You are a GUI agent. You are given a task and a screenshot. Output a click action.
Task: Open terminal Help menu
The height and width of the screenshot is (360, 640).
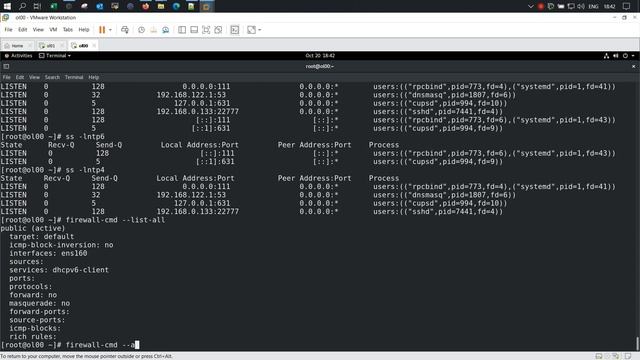click(x=94, y=77)
